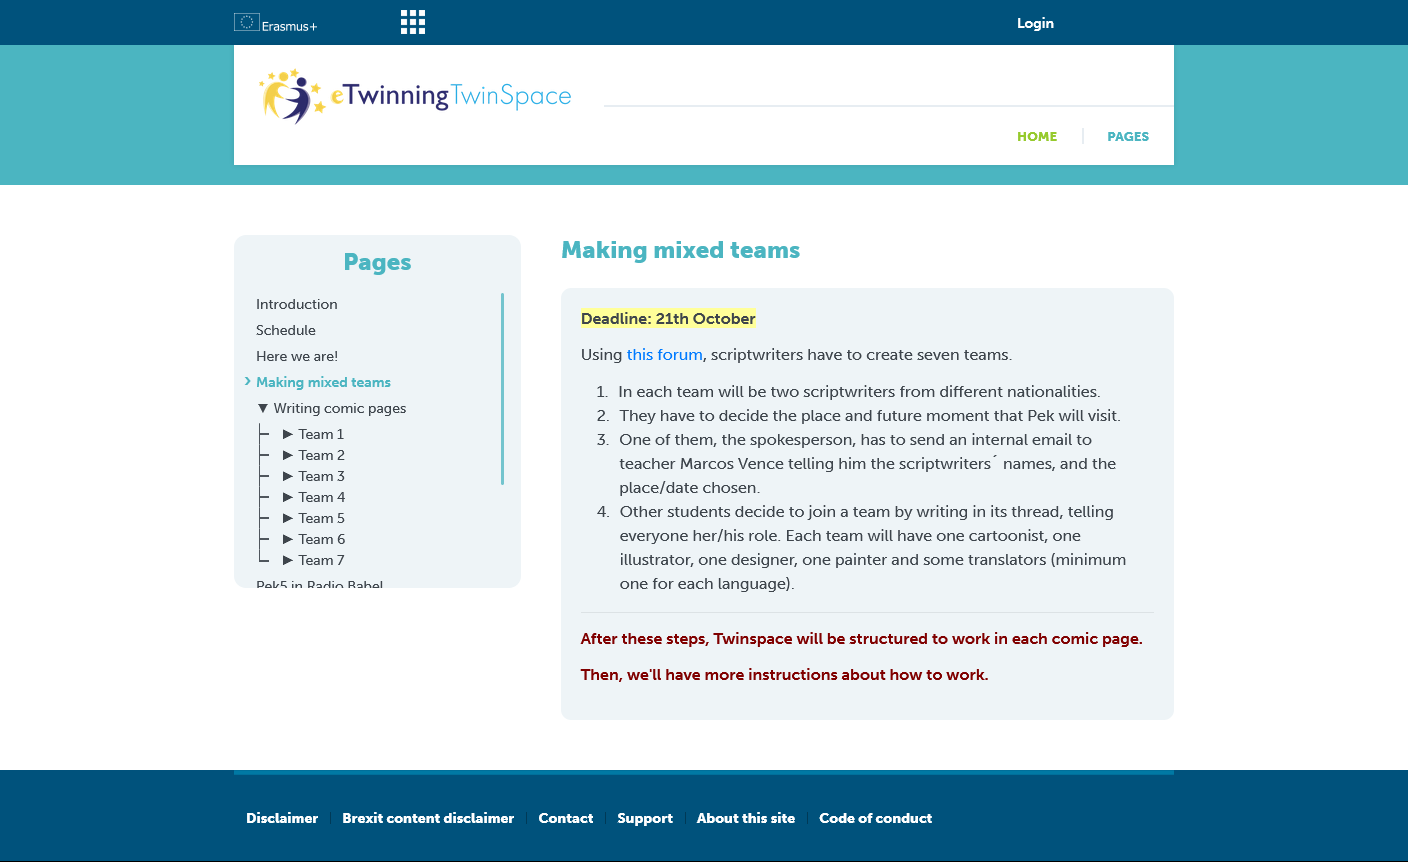Open the Team 7 page label
Viewport: 1408px width, 862px height.
tap(321, 560)
